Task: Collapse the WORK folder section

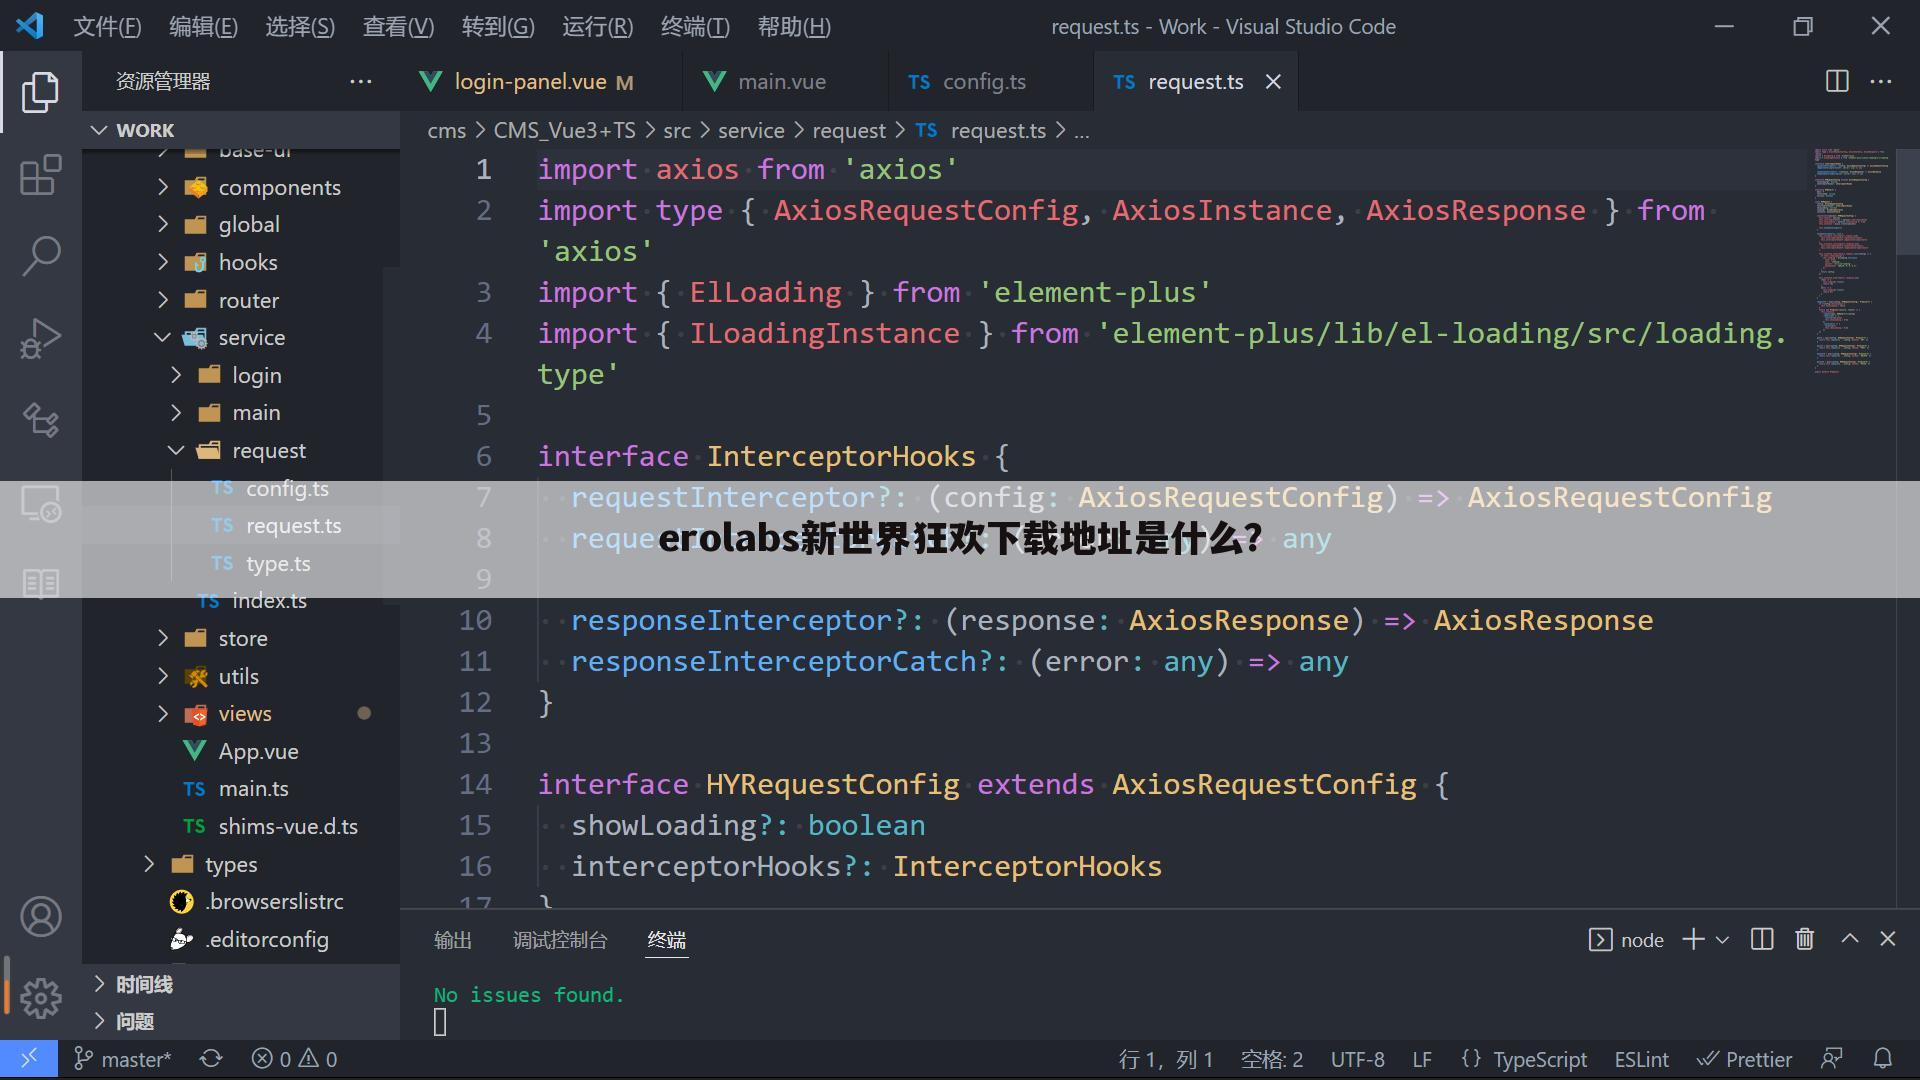Action: pos(240,130)
